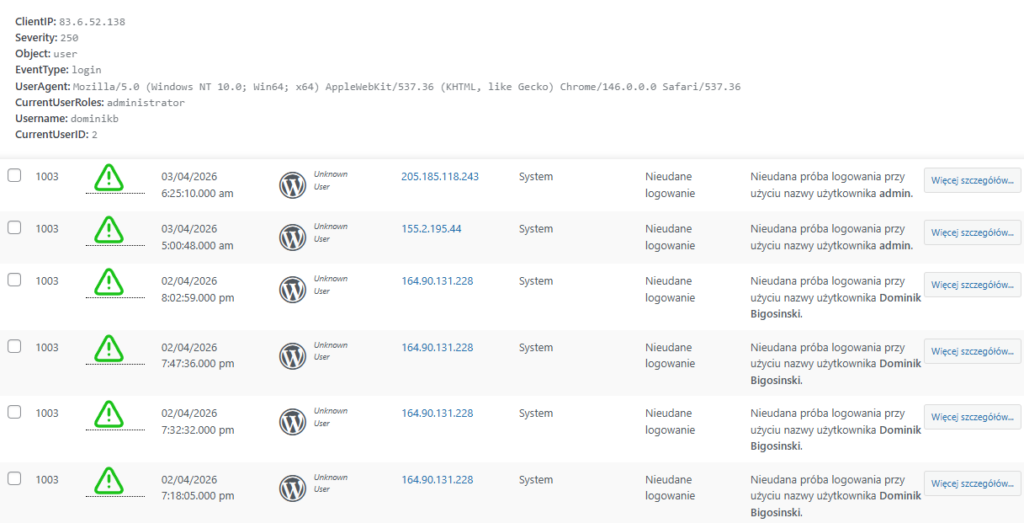Follow the 164.90.131.228 link at 7:18:05.000 pm
The width and height of the screenshot is (1024, 523).
click(x=437, y=479)
